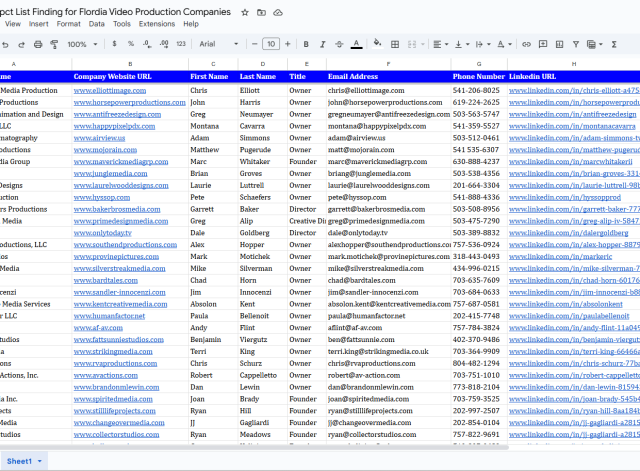Screen dimensions: 640x471
Task: Open the Sheet1 tab options arrow
Action: 40,461
